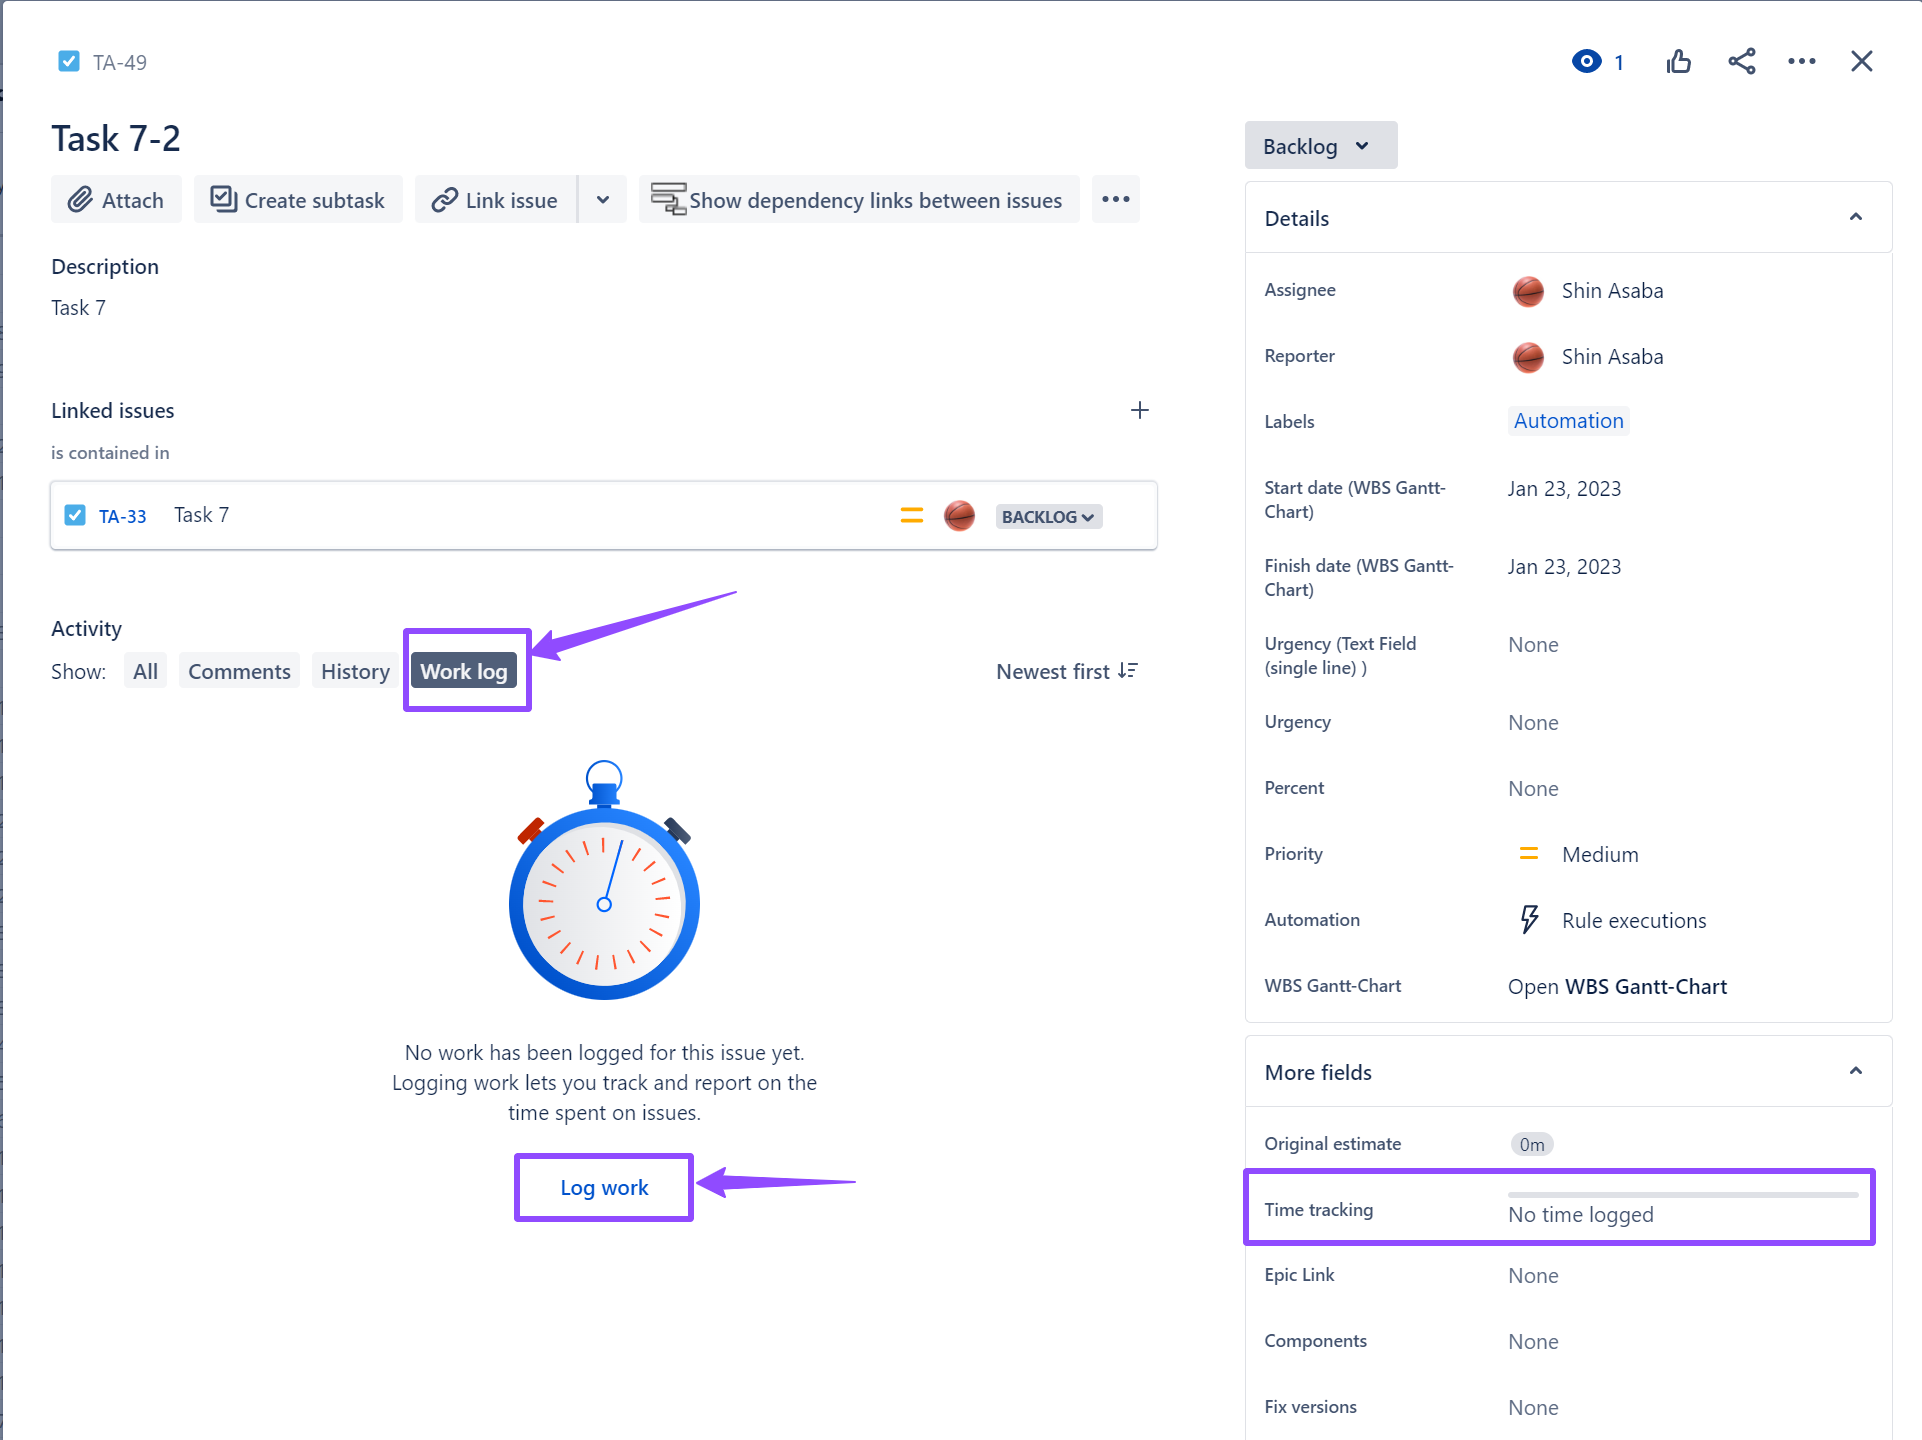Open linked issue TA-33
Image resolution: width=1922 pixels, height=1440 pixels.
coord(123,516)
